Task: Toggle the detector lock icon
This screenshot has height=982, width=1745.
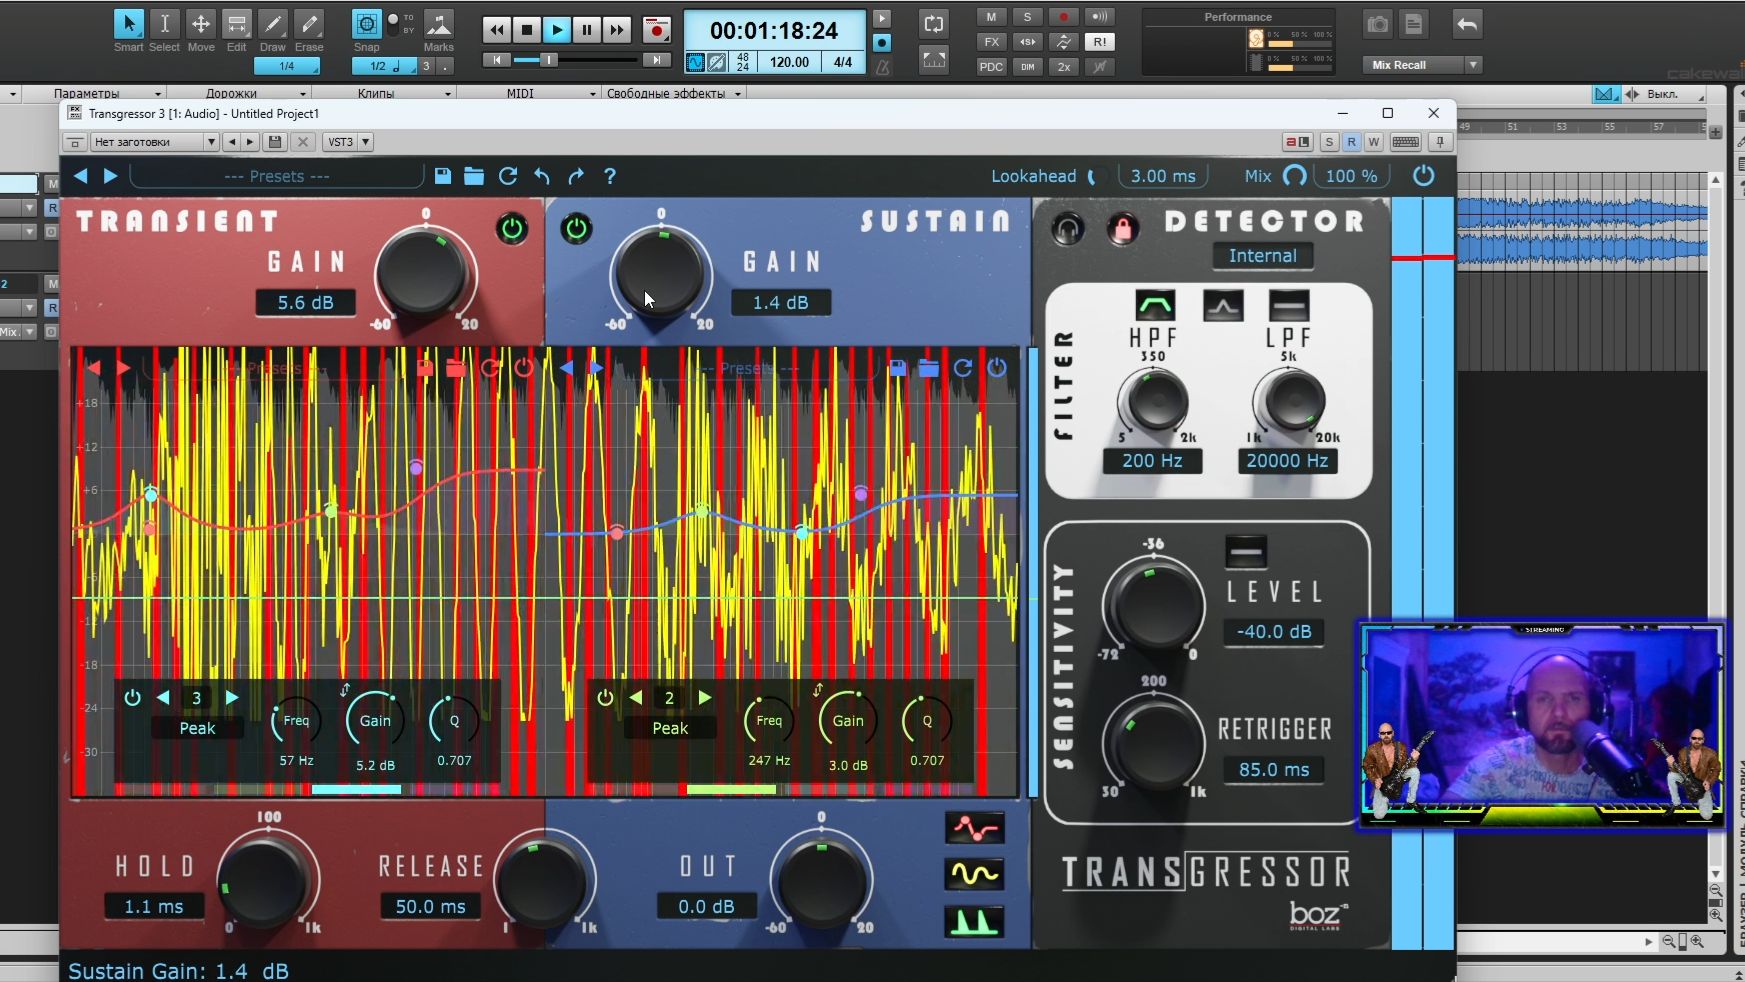Action: pyautogui.click(x=1122, y=229)
